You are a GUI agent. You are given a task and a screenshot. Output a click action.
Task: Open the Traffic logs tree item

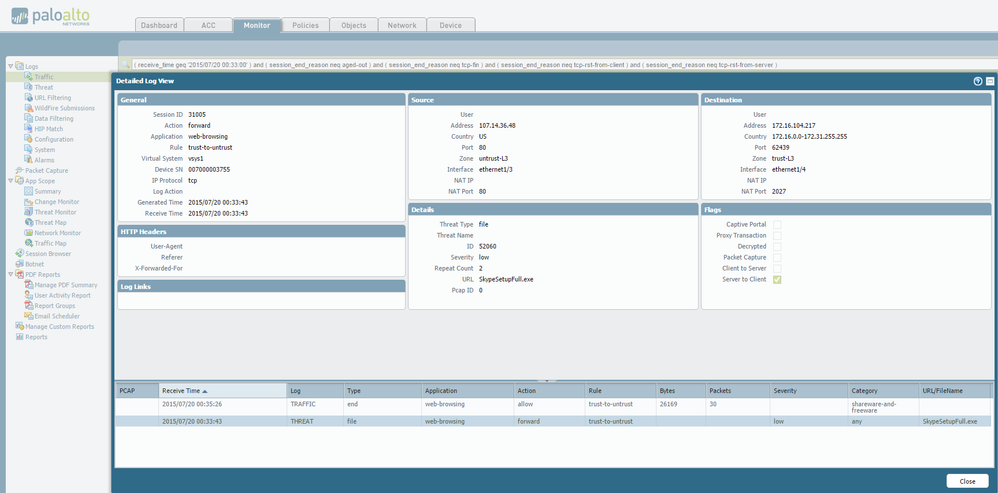(x=43, y=77)
